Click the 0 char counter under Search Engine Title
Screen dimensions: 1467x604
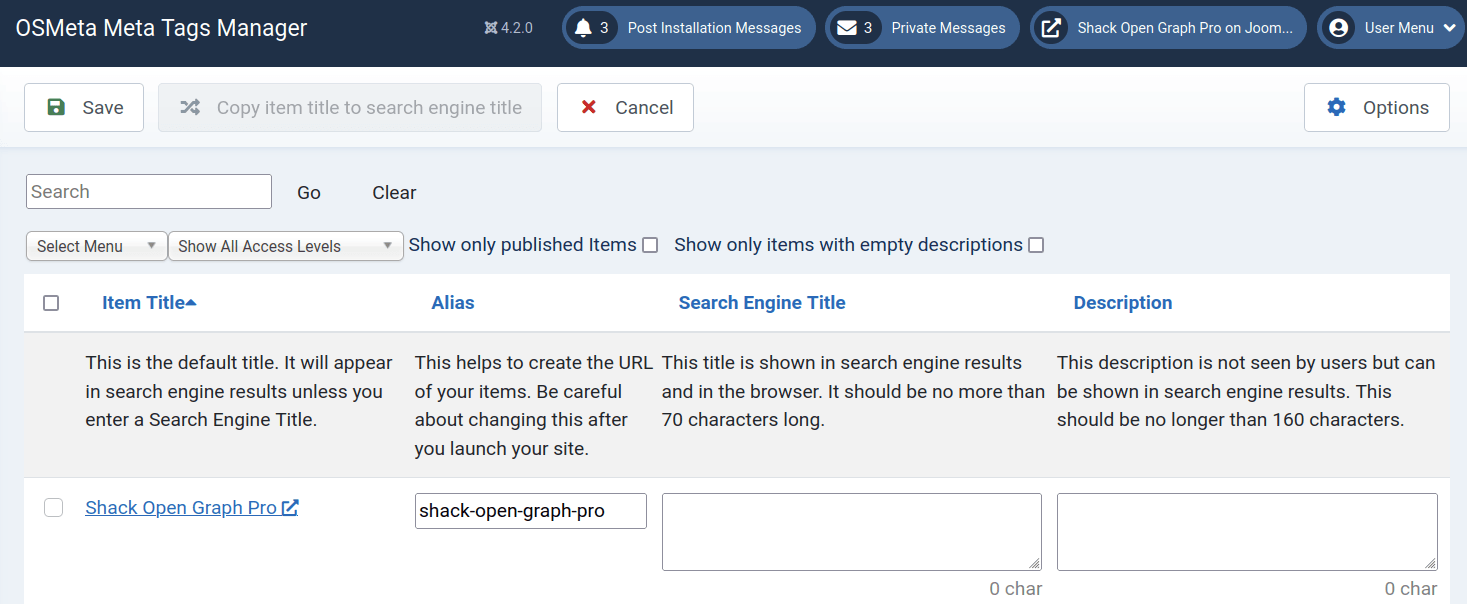[1016, 589]
